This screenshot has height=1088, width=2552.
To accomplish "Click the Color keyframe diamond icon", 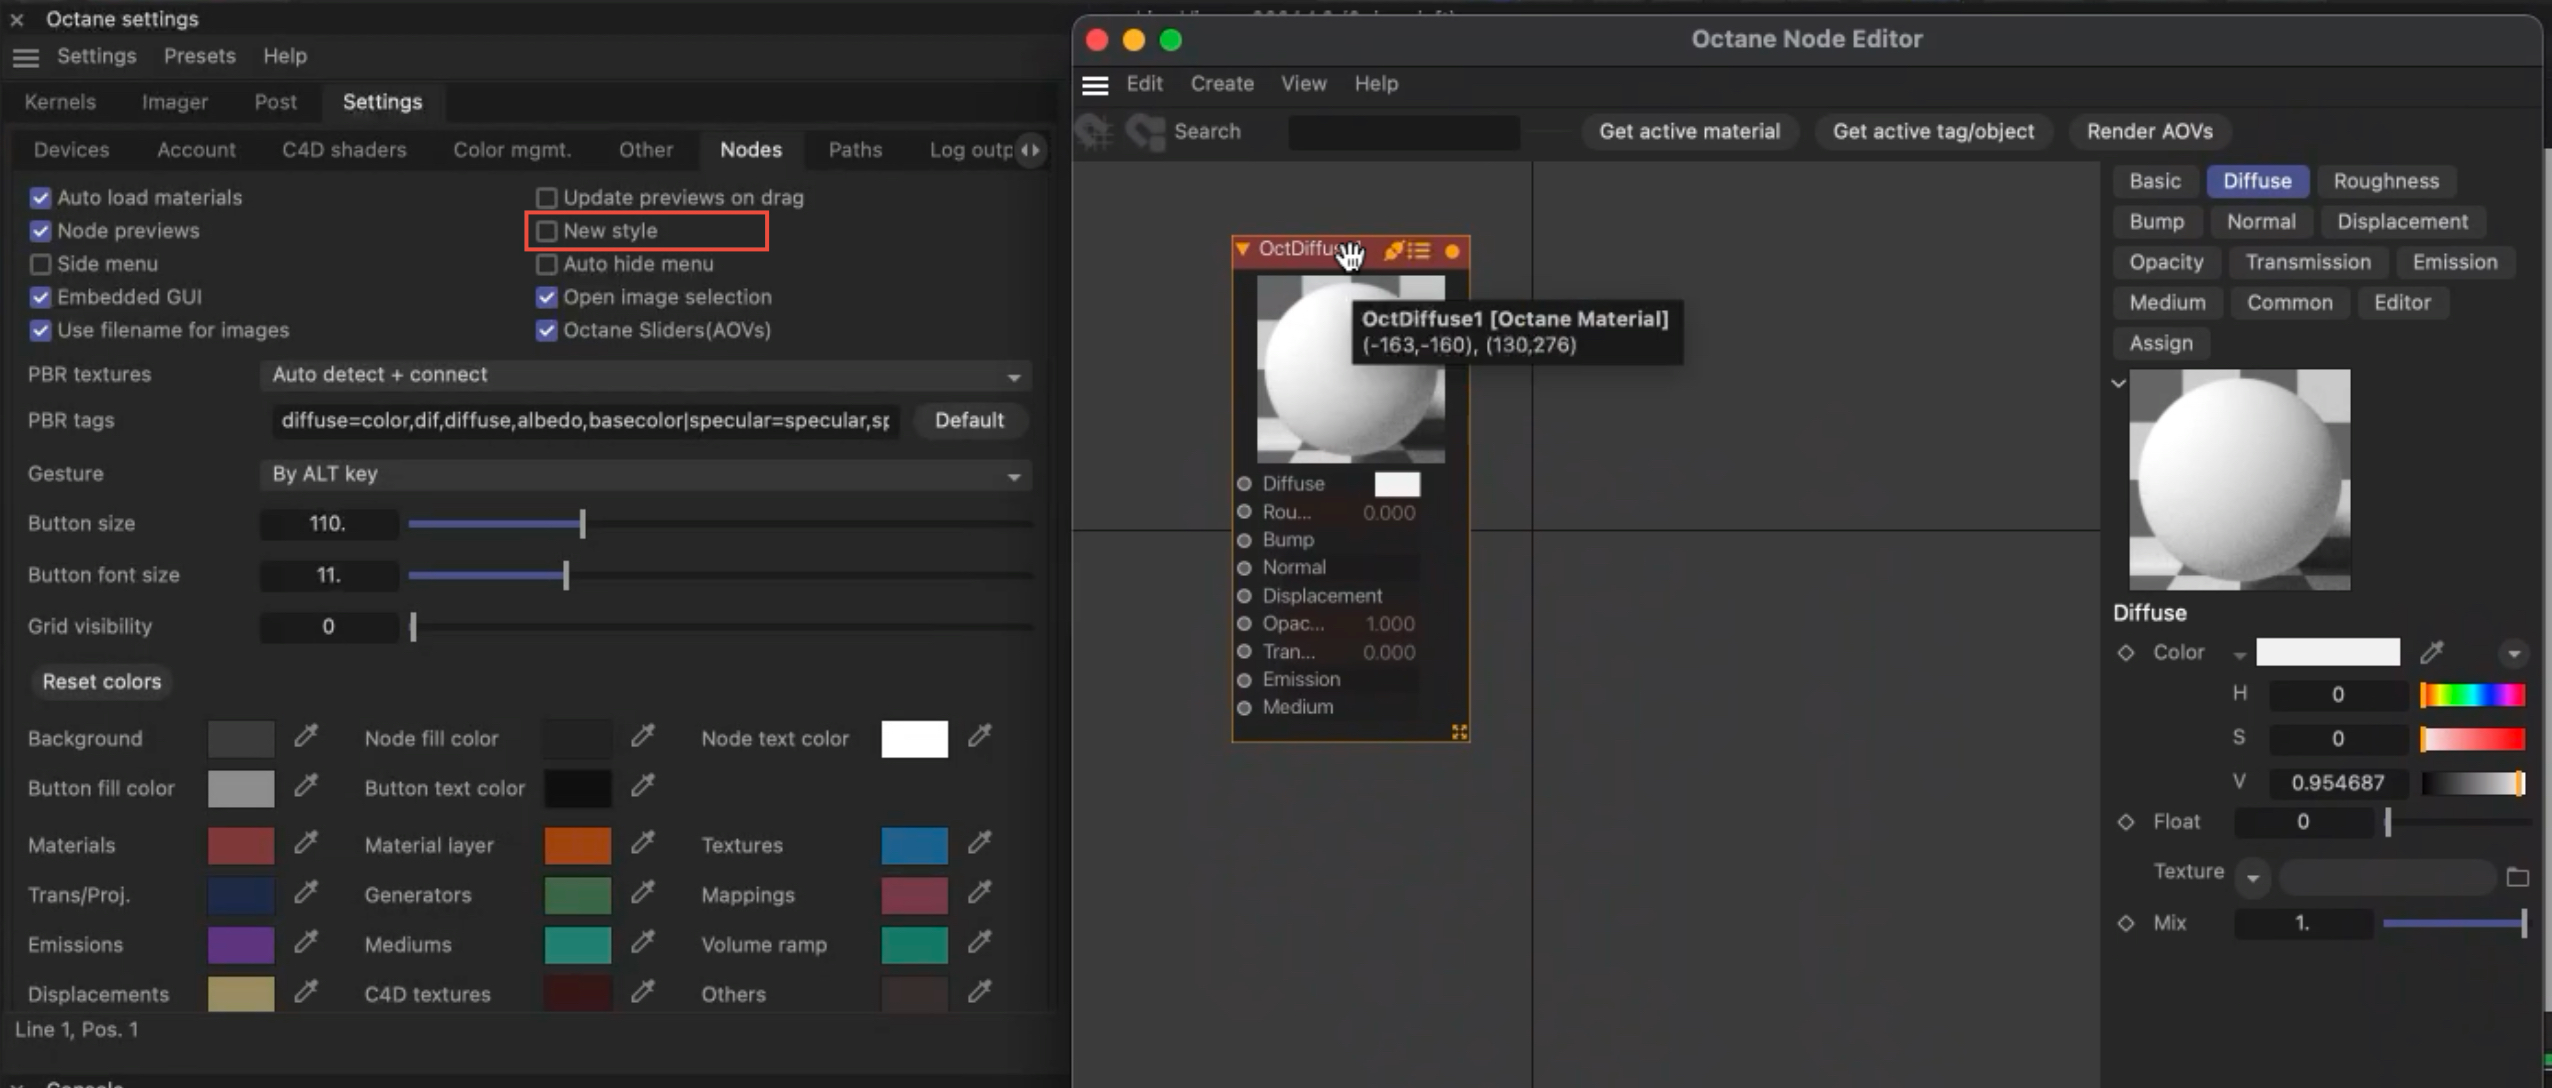I will coord(2126,653).
